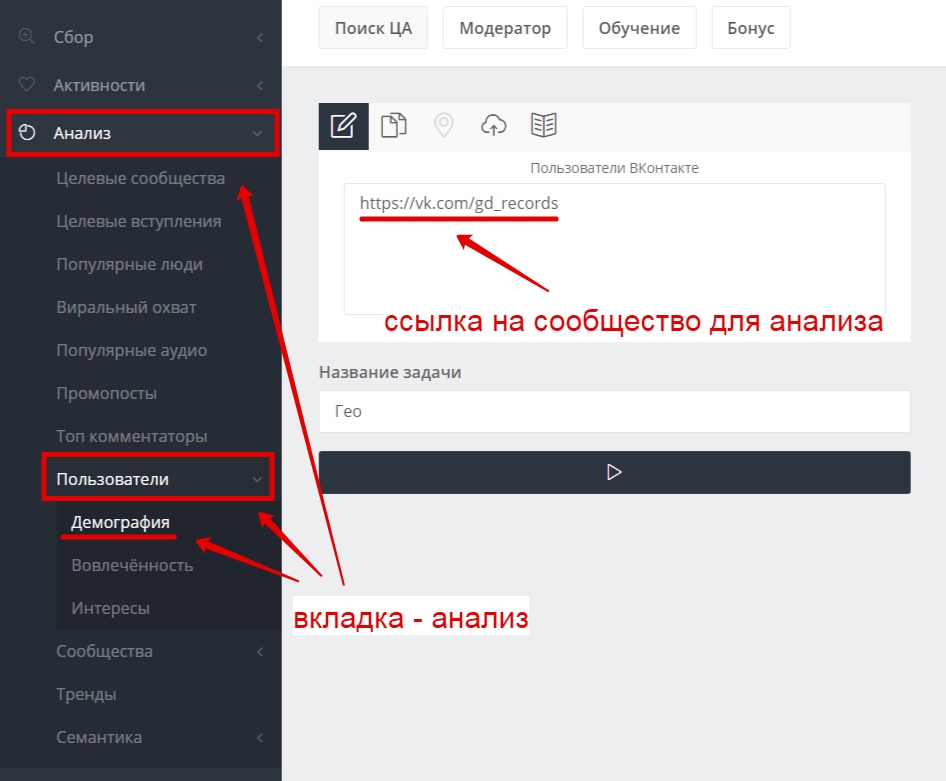The image size is (946, 781).
Task: Open Топ комментаторы item
Action: tap(132, 436)
